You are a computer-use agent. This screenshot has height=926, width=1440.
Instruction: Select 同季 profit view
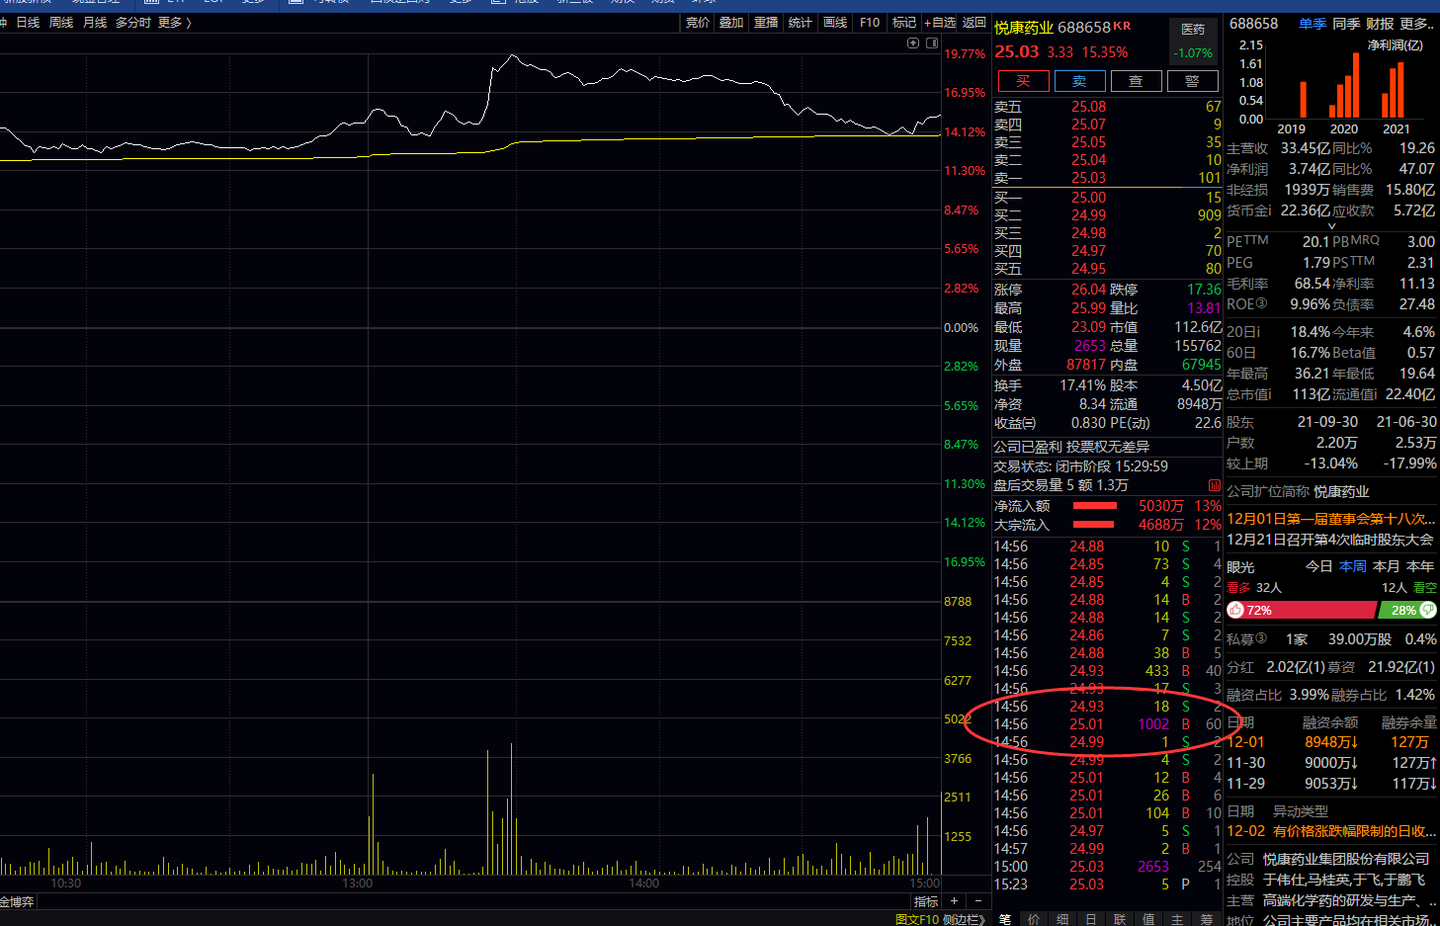[1346, 23]
